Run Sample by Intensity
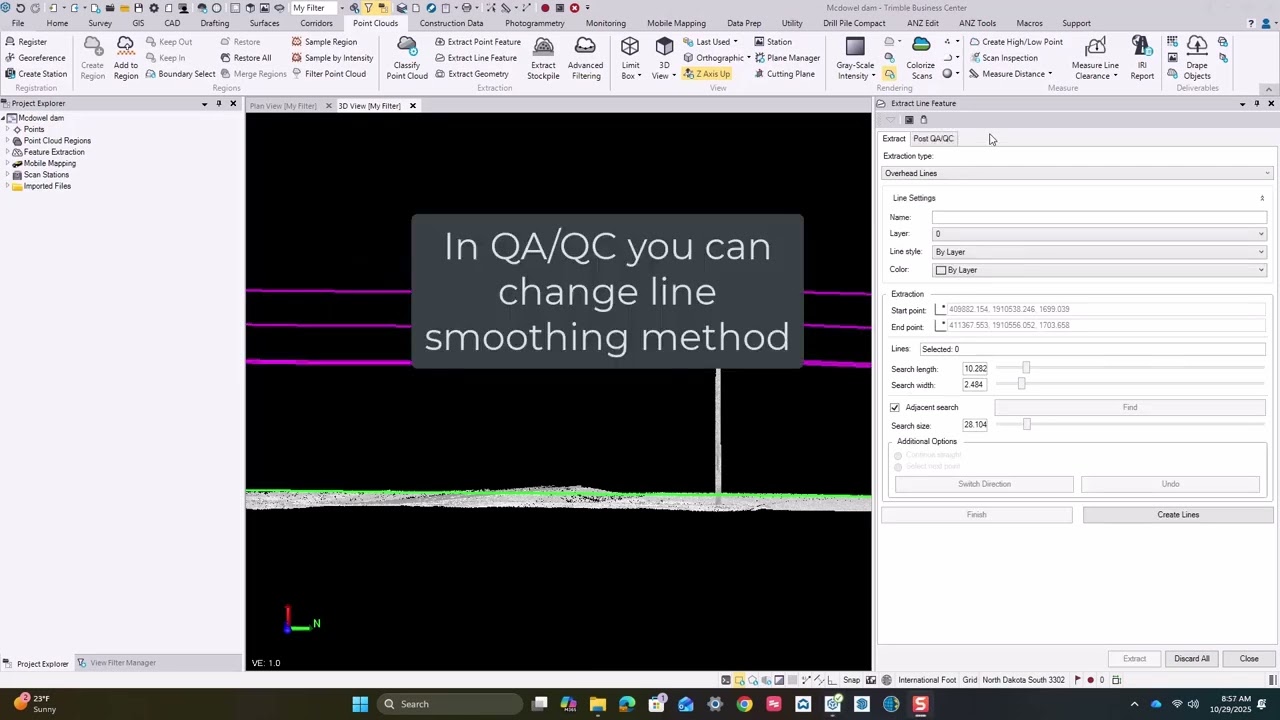Viewport: 1280px width, 720px height. pos(332,58)
